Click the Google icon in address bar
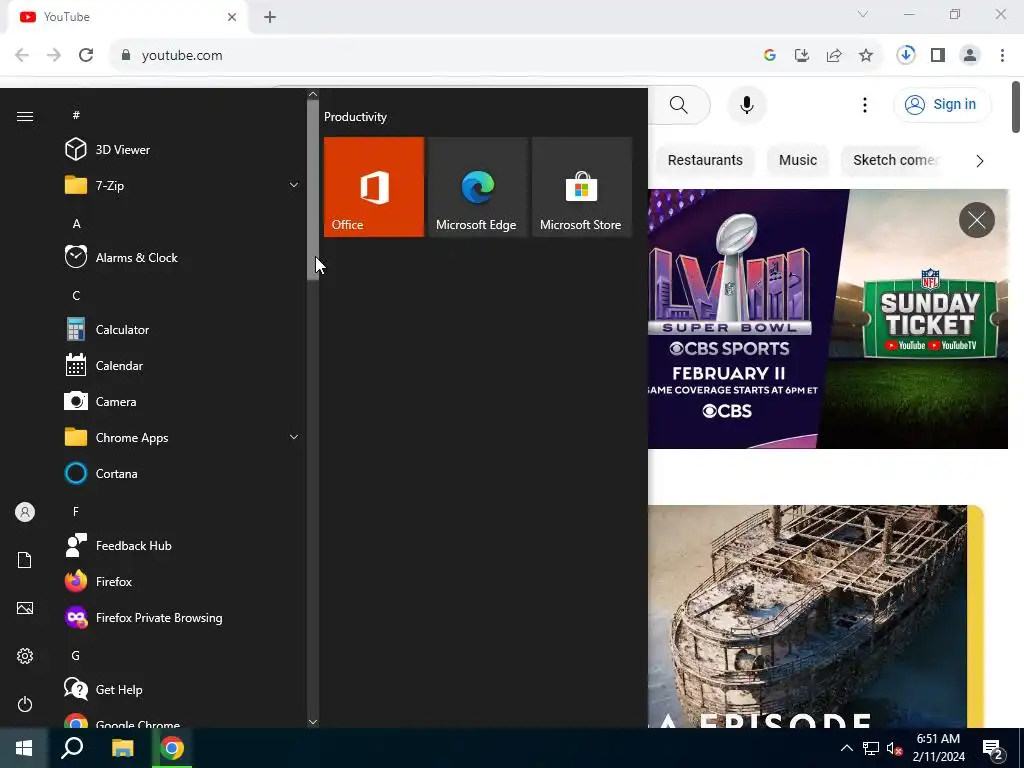The image size is (1024, 768). click(769, 56)
